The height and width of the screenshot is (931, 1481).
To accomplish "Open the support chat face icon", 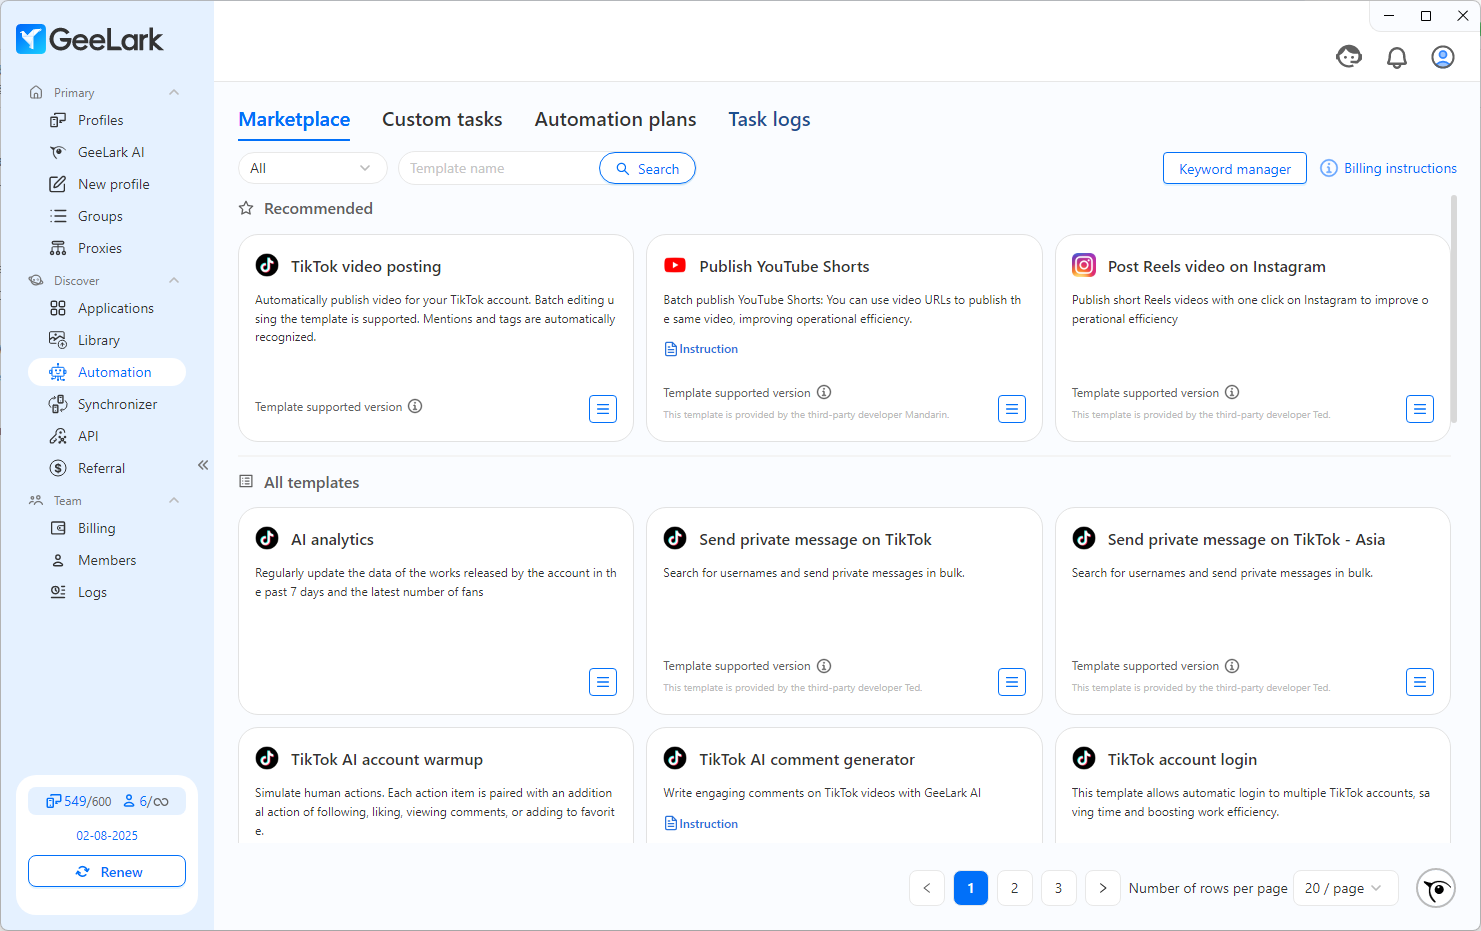I will [x=1349, y=57].
